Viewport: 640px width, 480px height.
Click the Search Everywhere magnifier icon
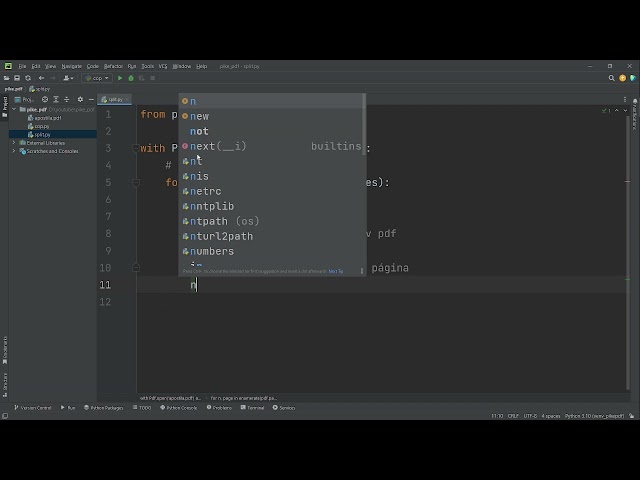(611, 78)
